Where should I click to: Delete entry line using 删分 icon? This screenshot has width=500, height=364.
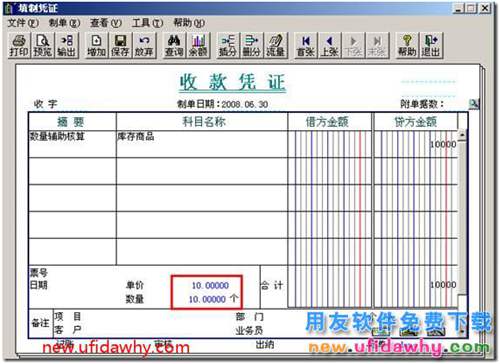click(252, 45)
